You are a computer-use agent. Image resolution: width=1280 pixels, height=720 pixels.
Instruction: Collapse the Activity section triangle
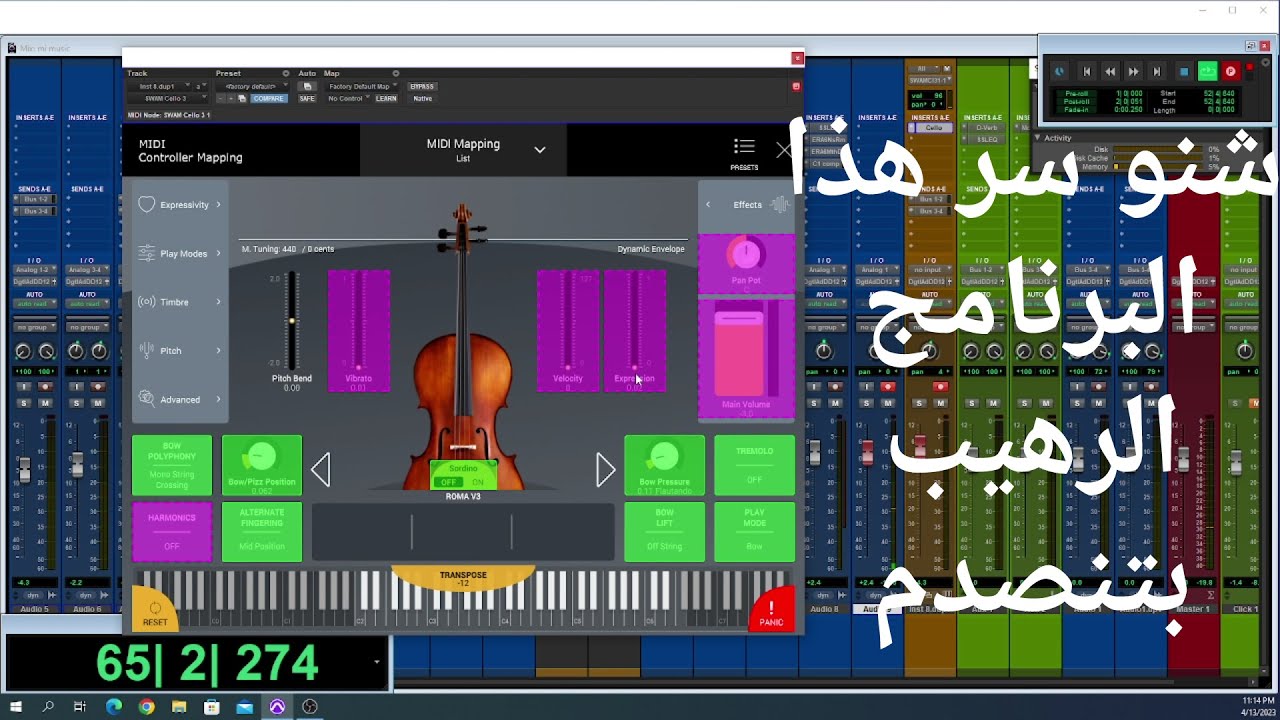1037,137
